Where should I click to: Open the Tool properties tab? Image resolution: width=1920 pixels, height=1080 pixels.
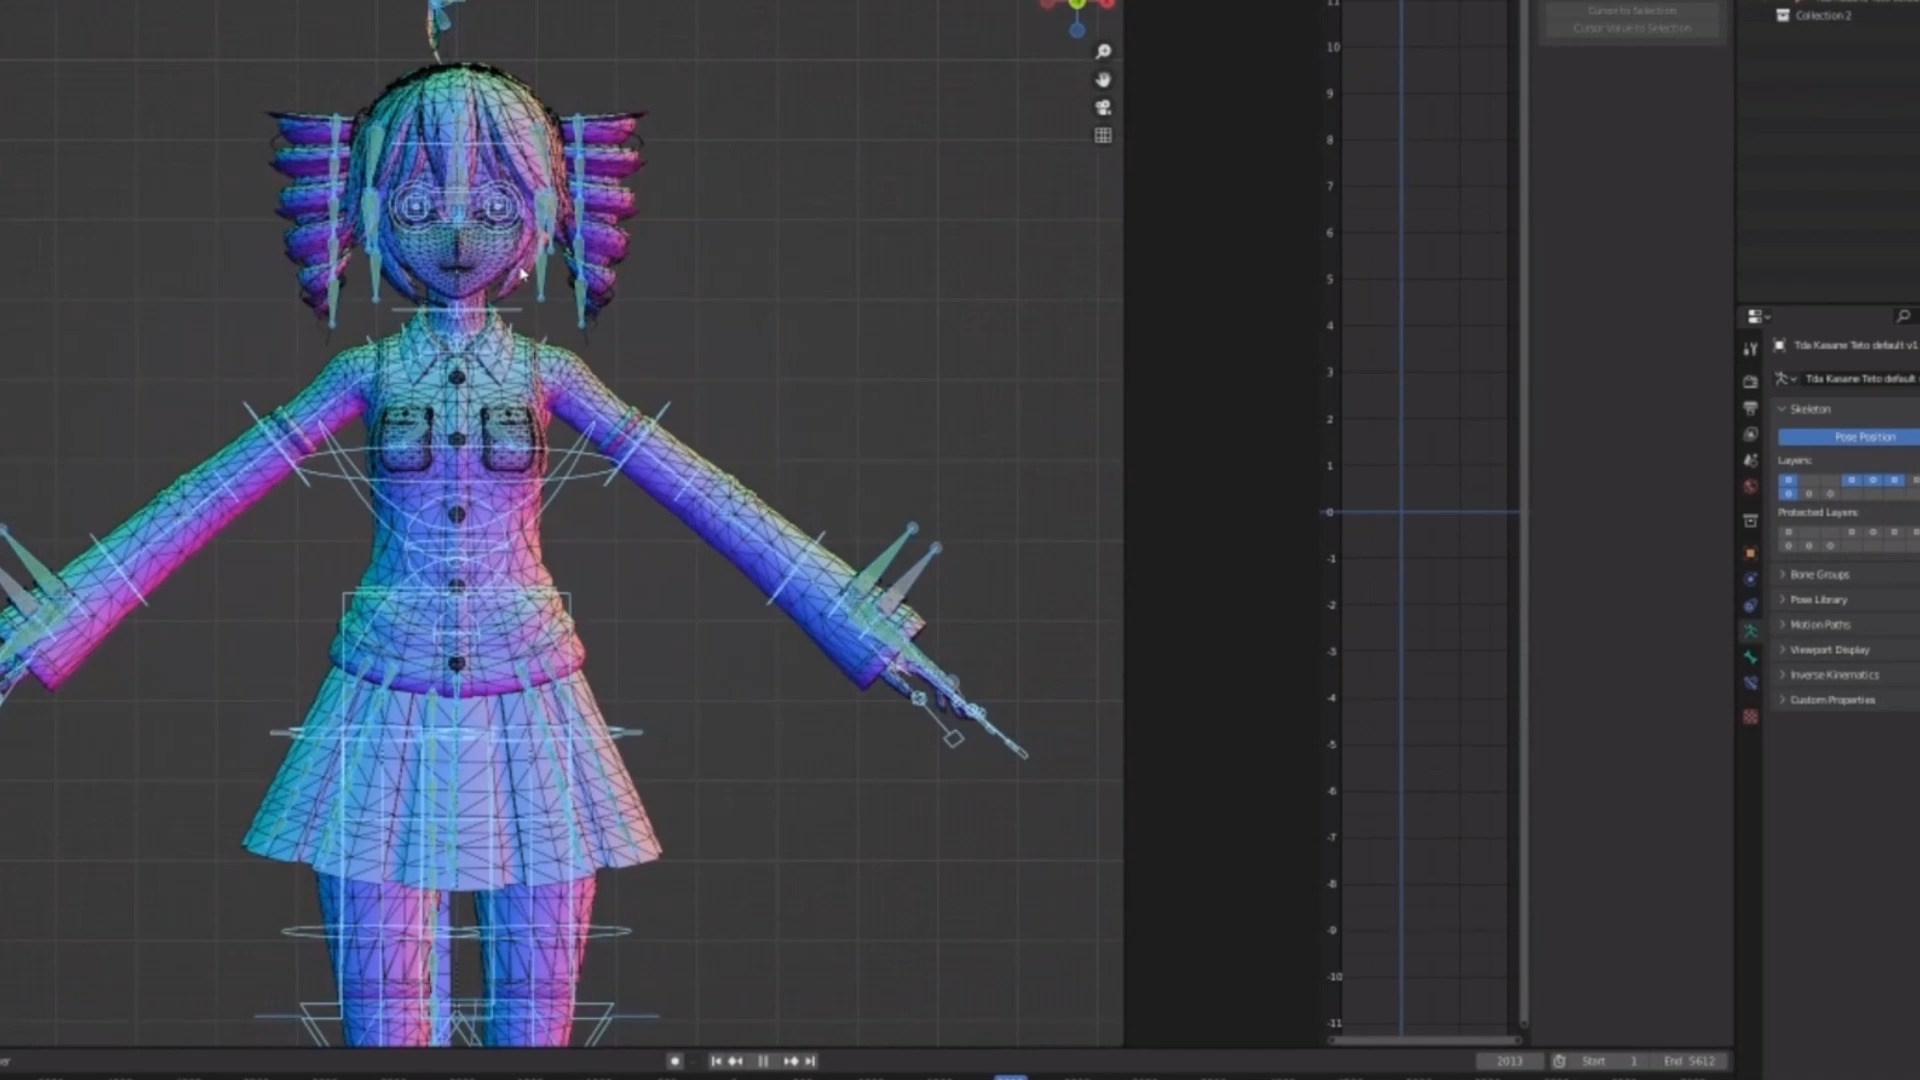pyautogui.click(x=1750, y=350)
